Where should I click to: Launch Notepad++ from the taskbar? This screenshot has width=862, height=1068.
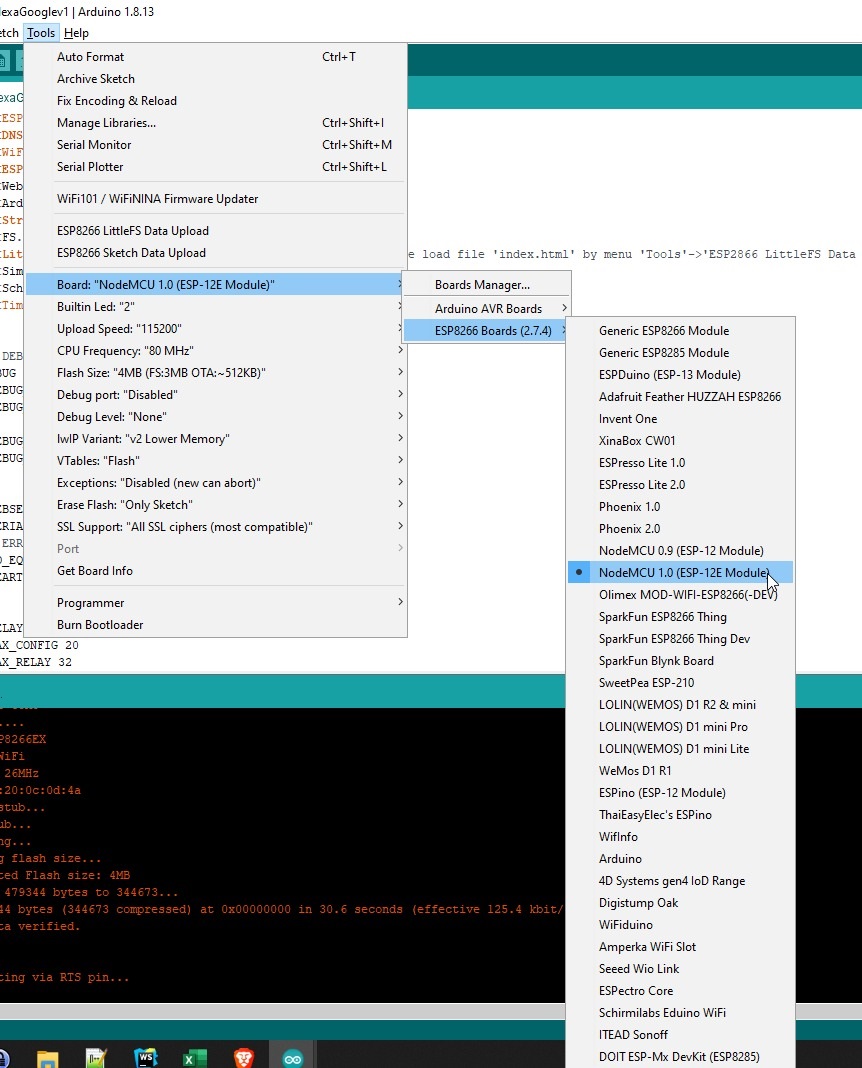[96, 1057]
